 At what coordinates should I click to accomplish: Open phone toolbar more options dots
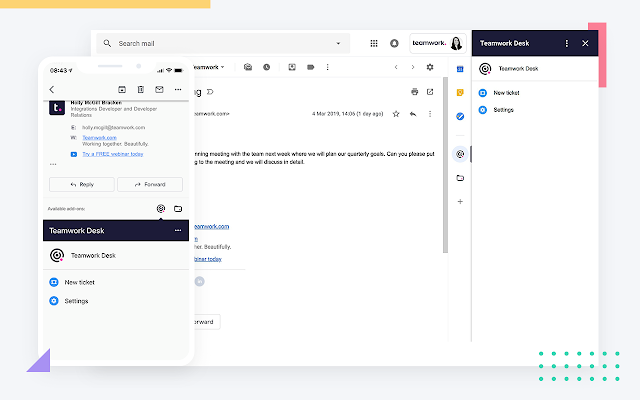point(178,89)
